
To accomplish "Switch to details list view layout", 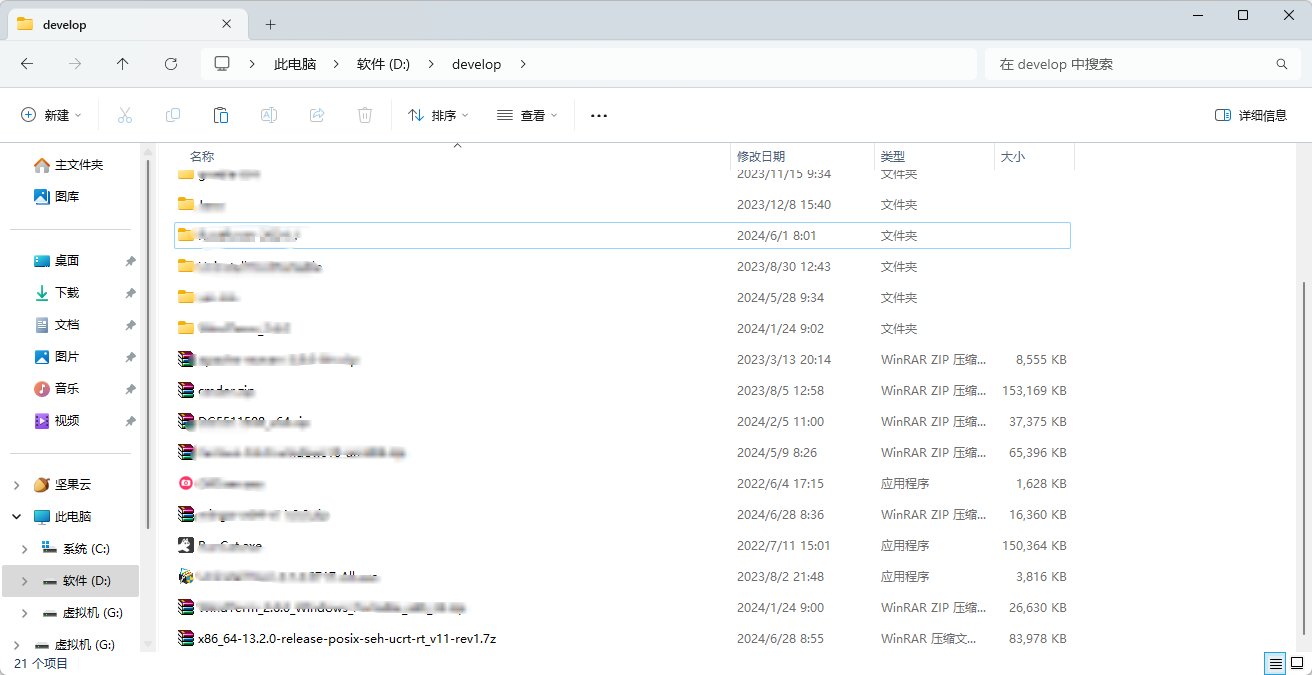I will pos(1275,663).
